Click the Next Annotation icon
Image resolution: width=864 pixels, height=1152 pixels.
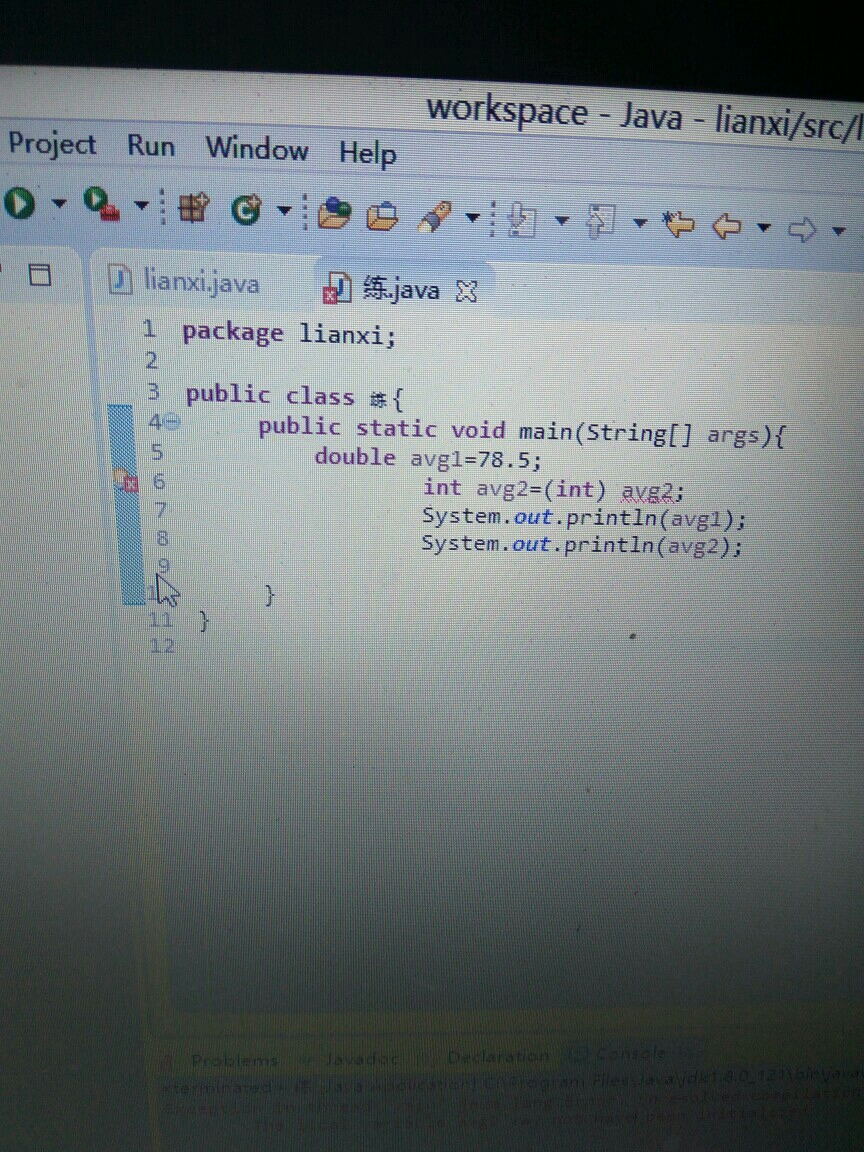pos(521,220)
